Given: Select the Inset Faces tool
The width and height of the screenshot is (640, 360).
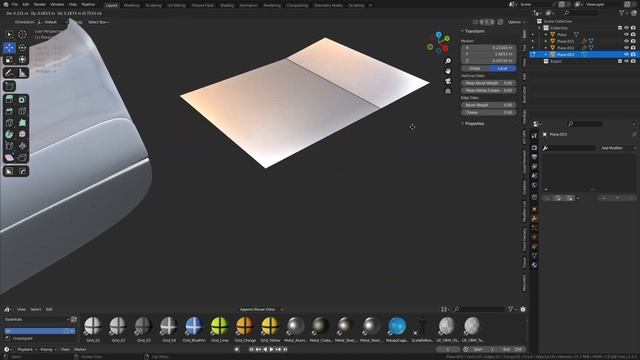Looking at the screenshot, I should tap(22, 99).
